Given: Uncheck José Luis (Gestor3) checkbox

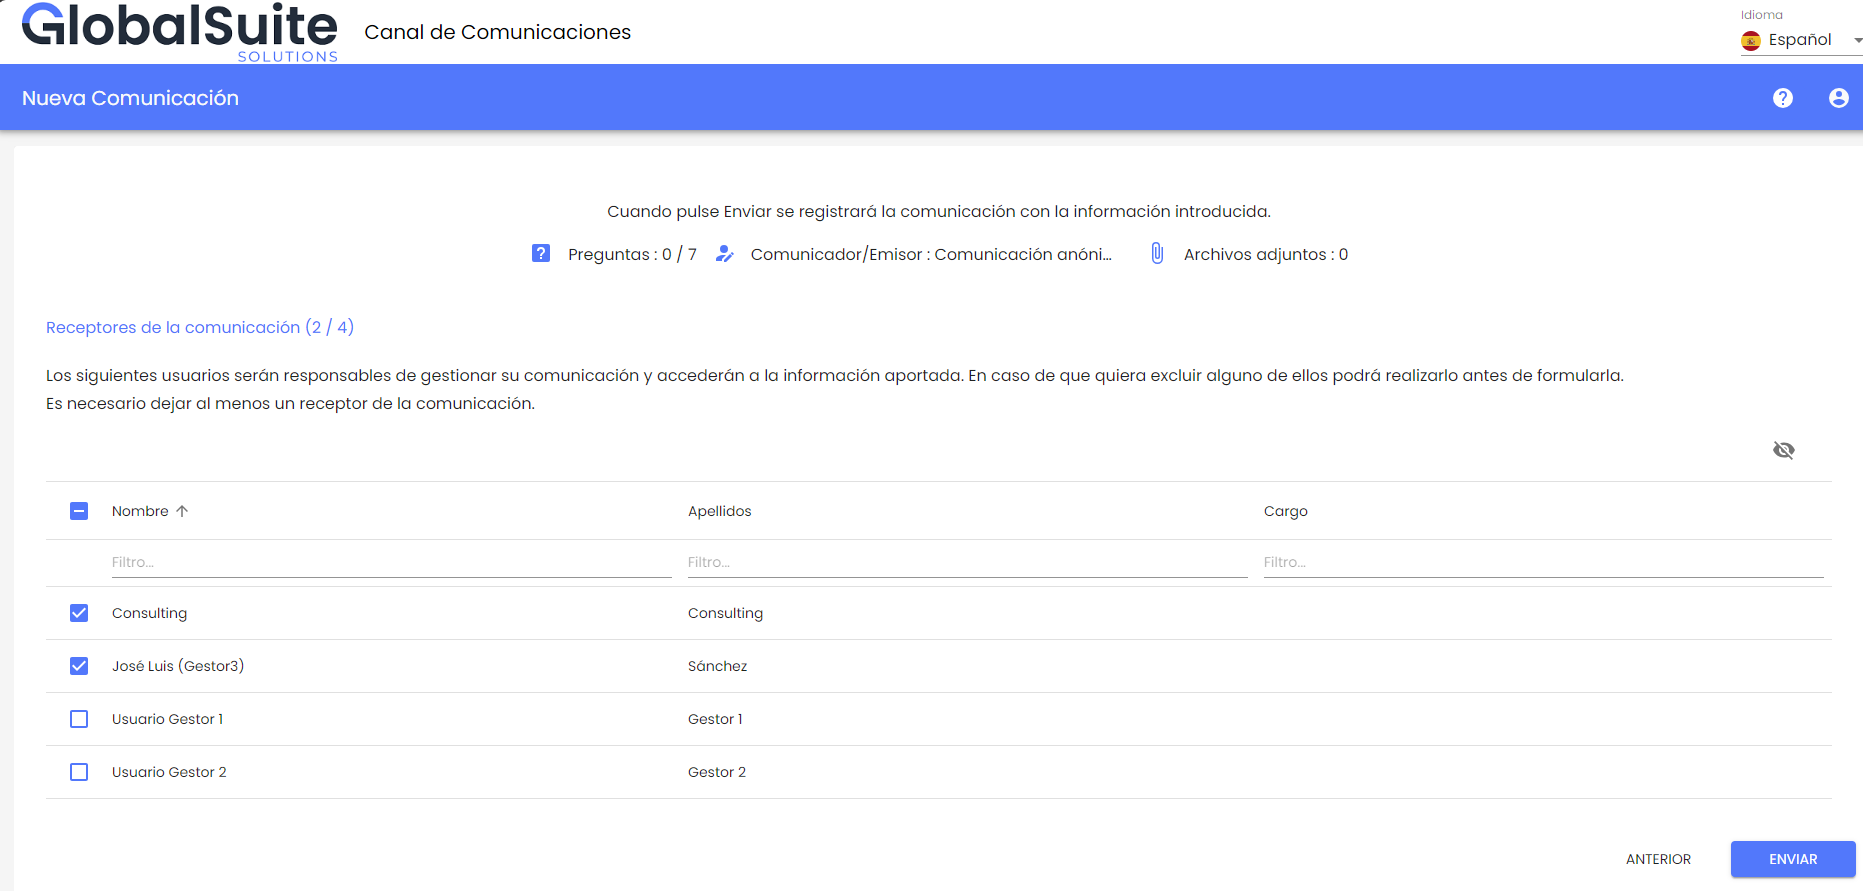Looking at the screenshot, I should 79,666.
